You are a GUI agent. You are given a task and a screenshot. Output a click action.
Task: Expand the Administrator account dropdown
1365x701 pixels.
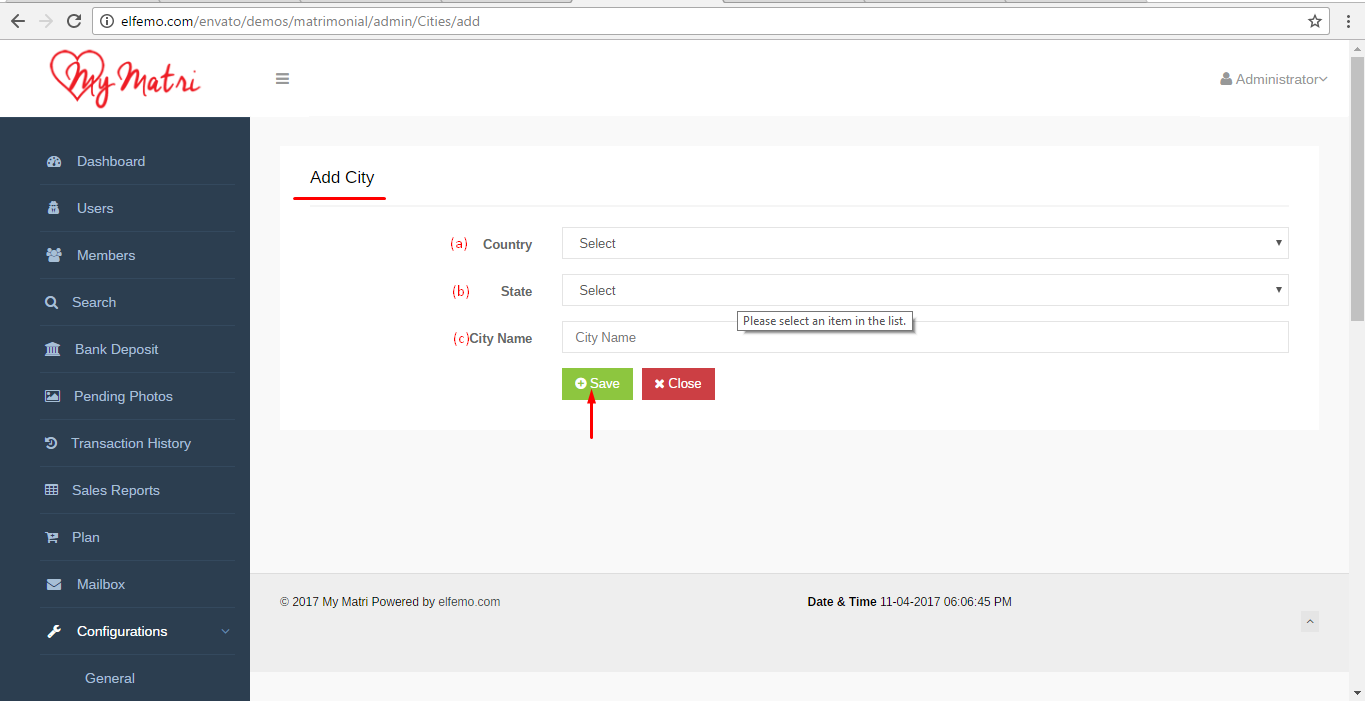(x=1274, y=79)
